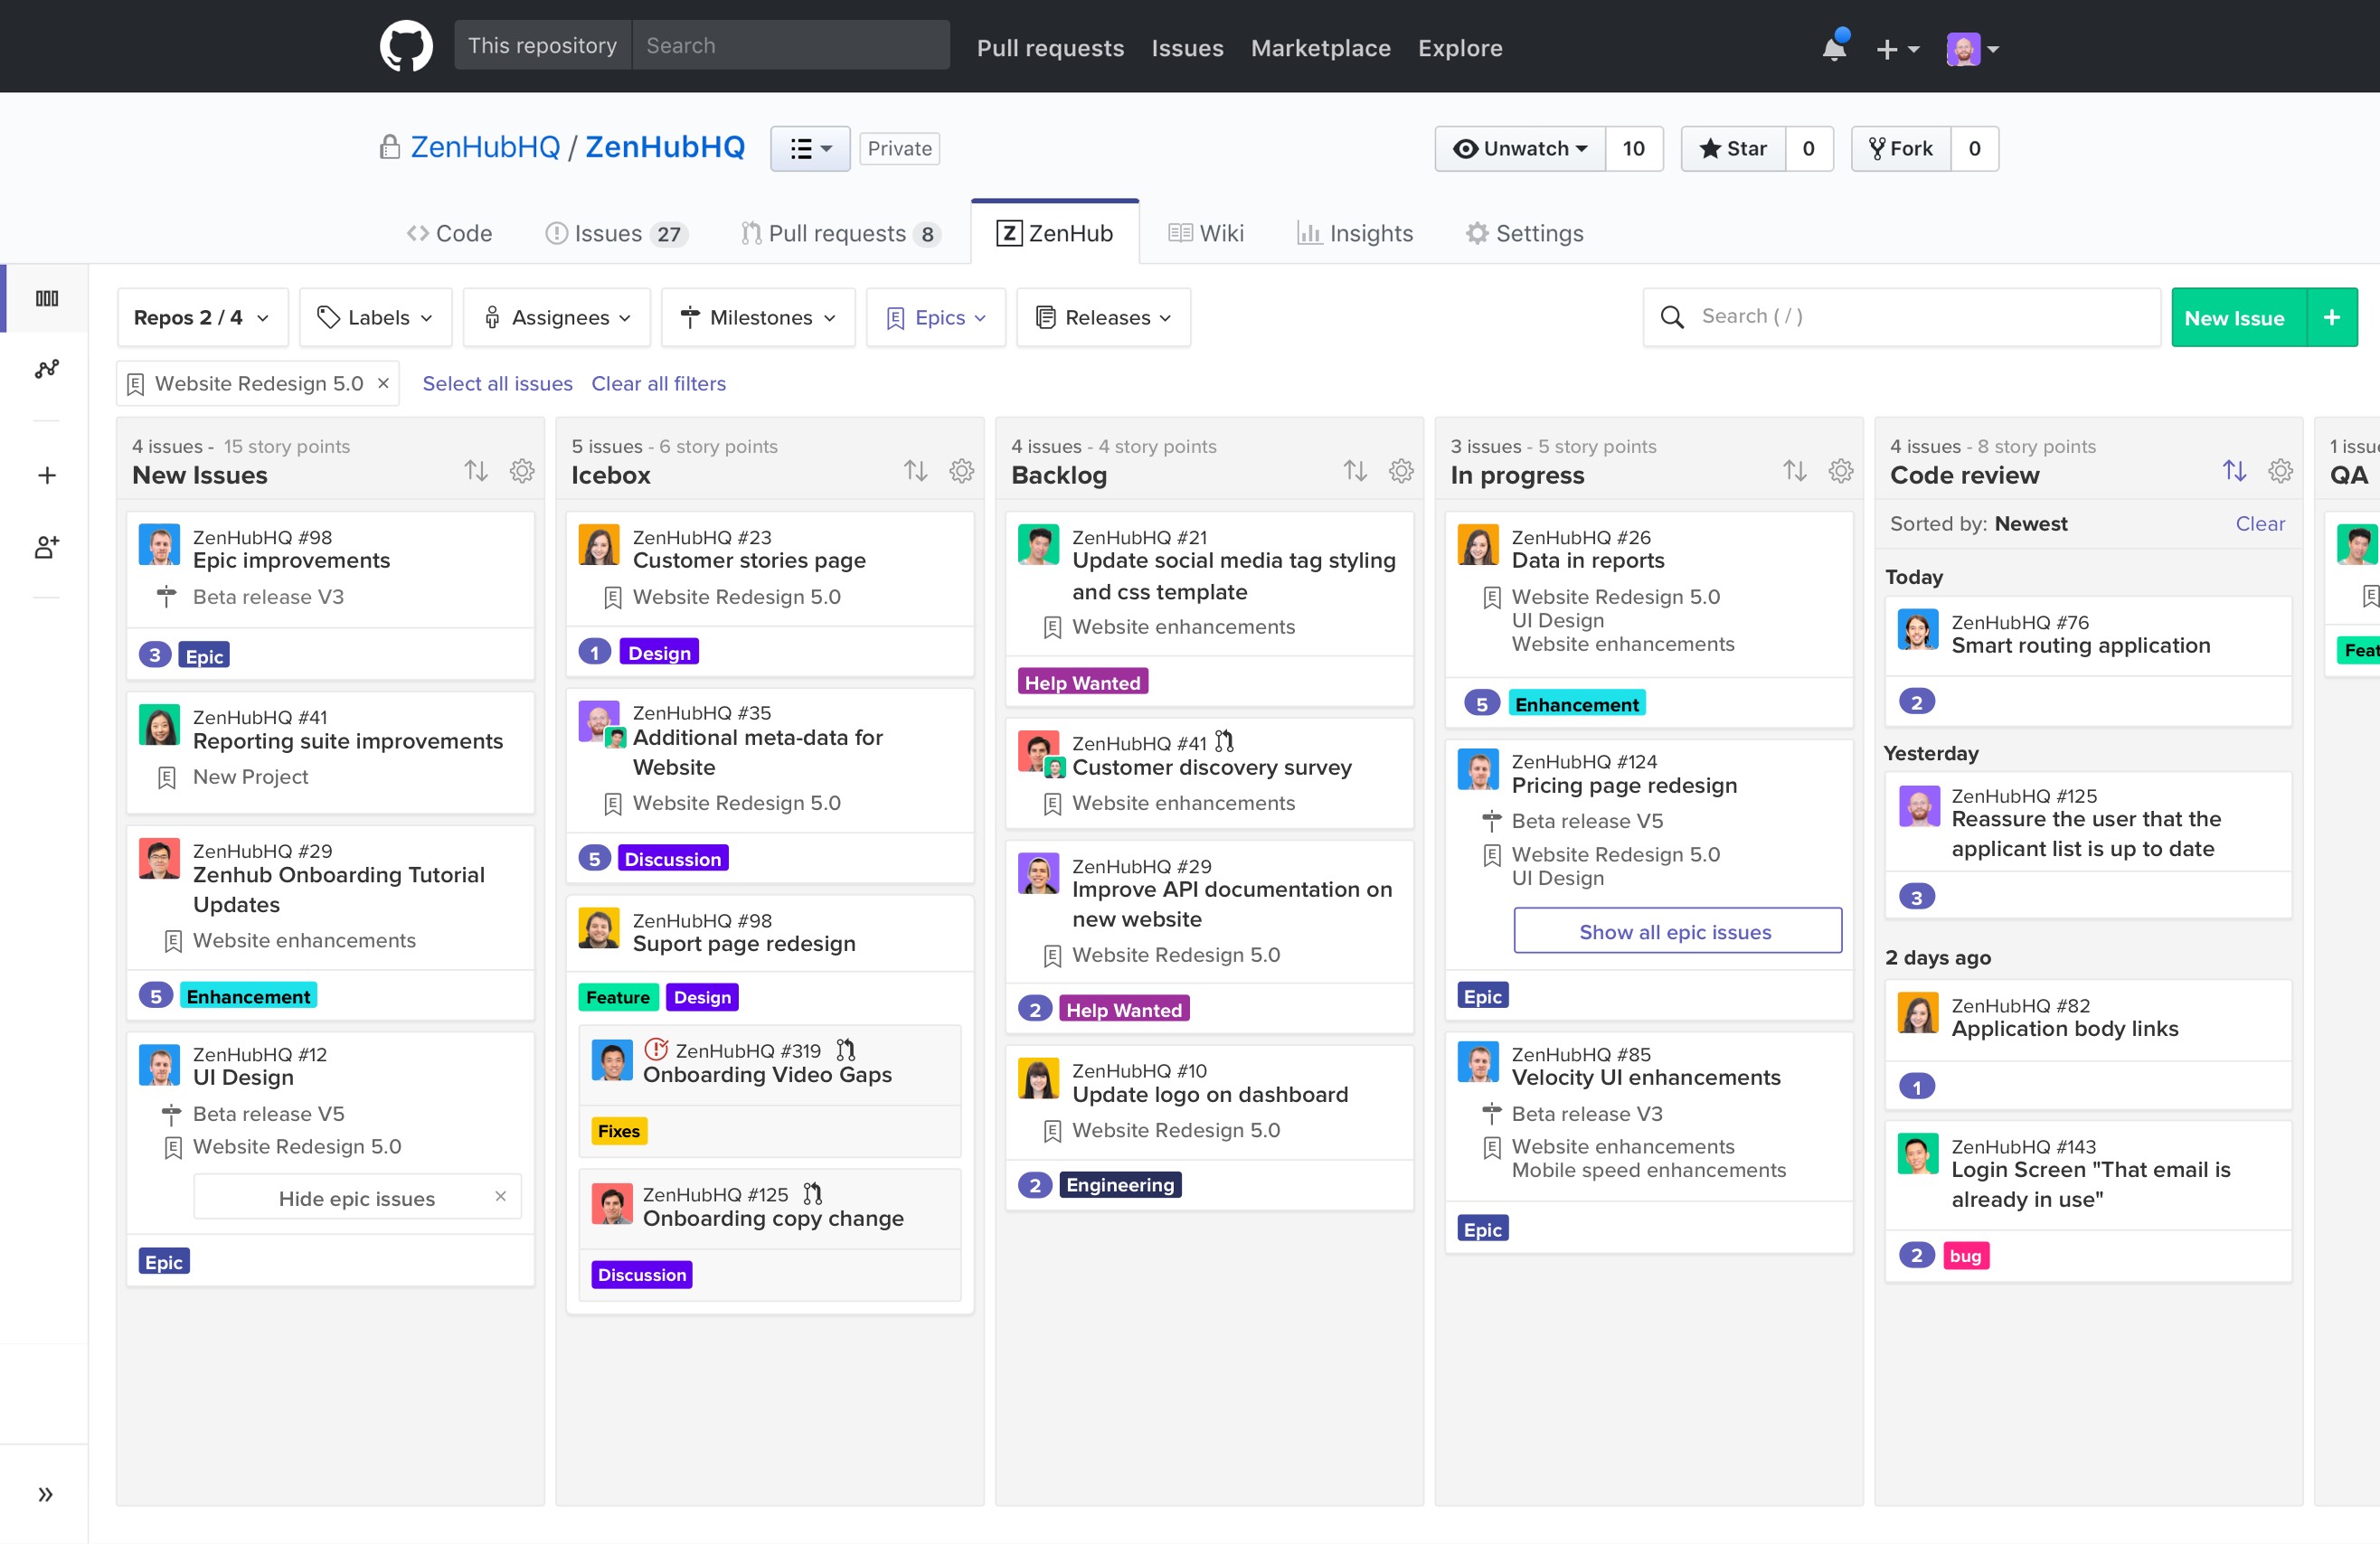
Task: Select the Board view icon in left sidebar
Action: [46, 298]
